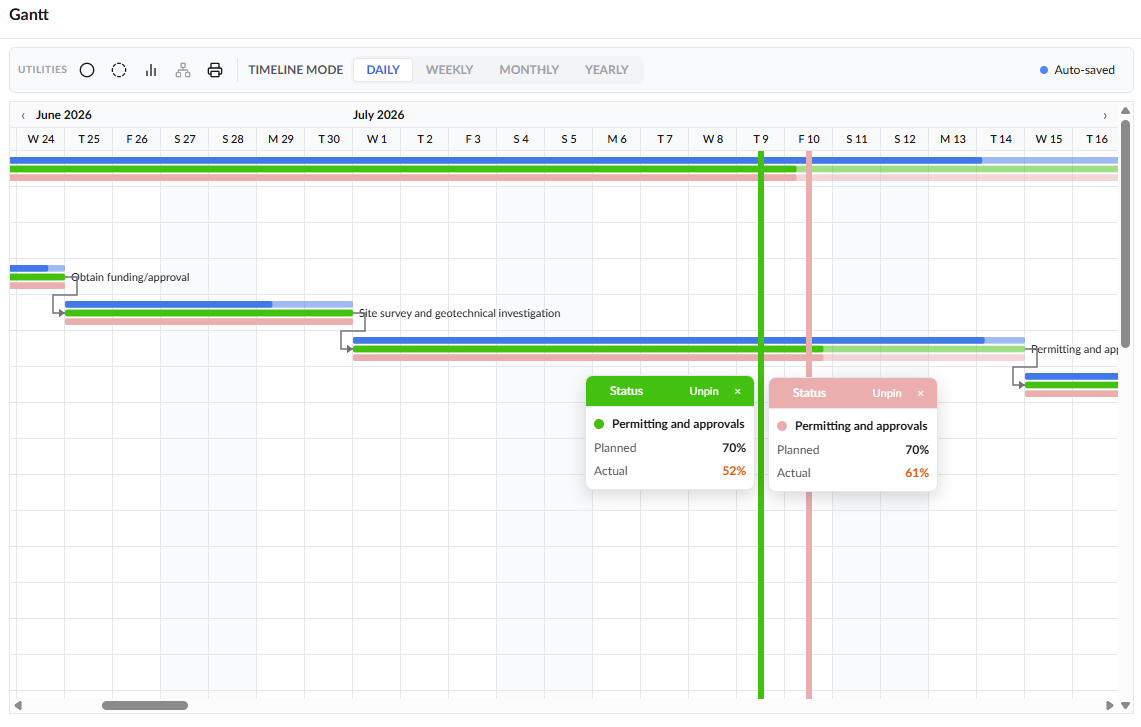Screen dimensions: 1141x727
Task: Click the horizontal scrollbar left arrow
Action: (18, 705)
